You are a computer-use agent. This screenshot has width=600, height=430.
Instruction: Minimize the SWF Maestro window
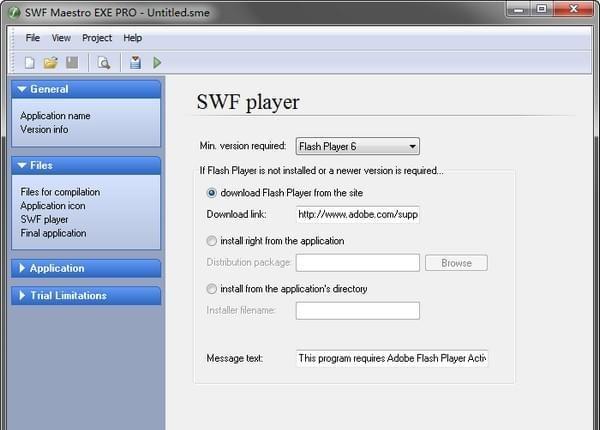coord(518,9)
